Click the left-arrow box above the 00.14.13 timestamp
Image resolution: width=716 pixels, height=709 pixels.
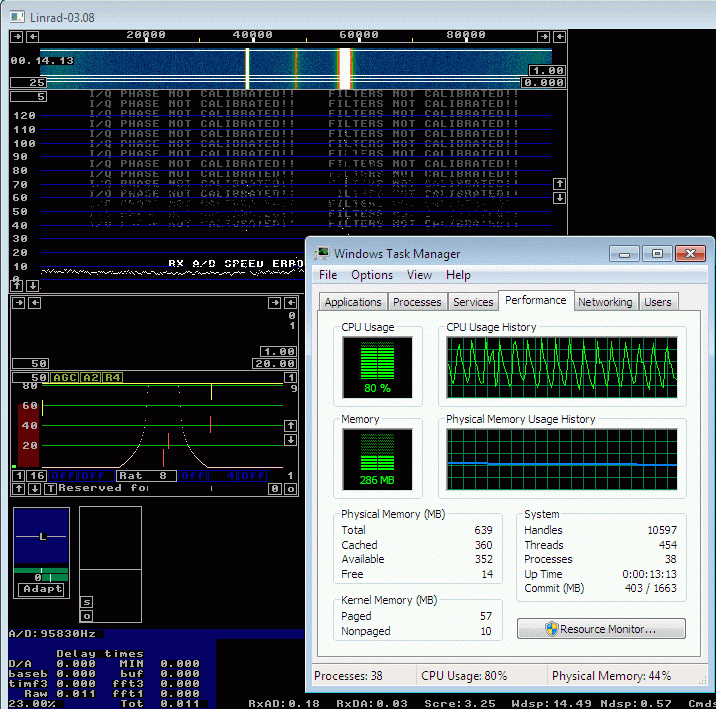pos(32,37)
